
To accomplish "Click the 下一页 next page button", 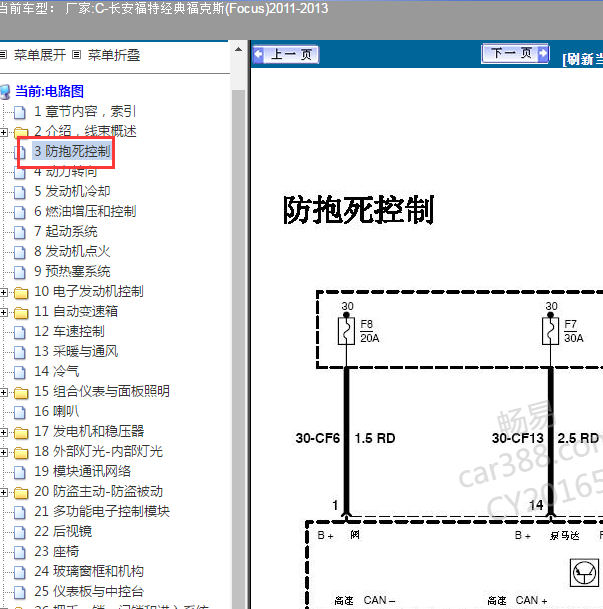I will [x=515, y=53].
